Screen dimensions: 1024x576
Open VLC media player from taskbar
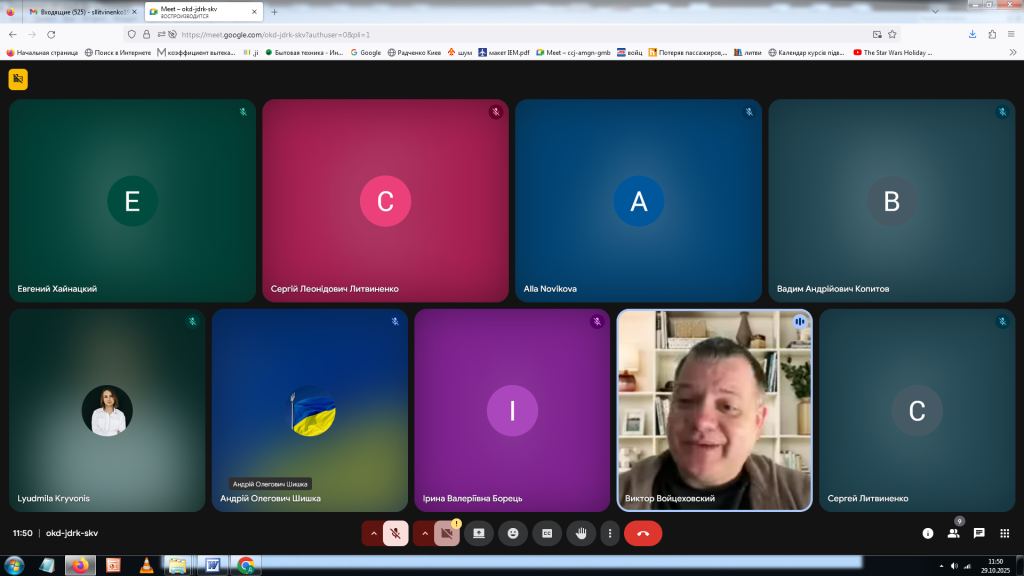click(146, 565)
